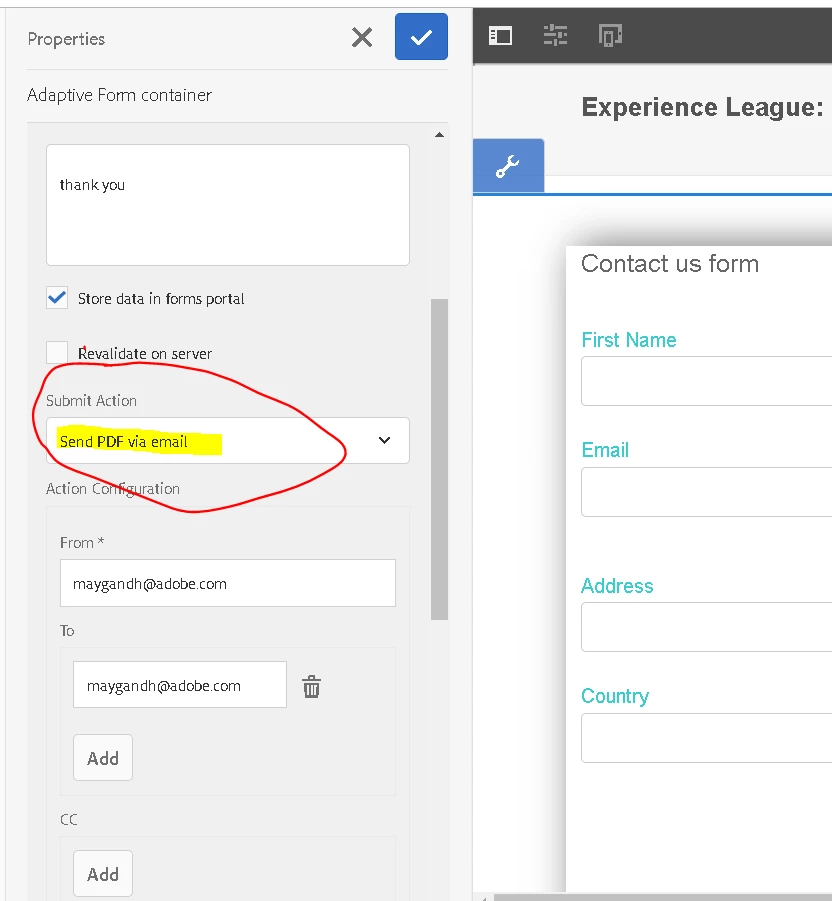832x901 pixels.
Task: Click the First Name form field
Action: pyautogui.click(x=707, y=381)
